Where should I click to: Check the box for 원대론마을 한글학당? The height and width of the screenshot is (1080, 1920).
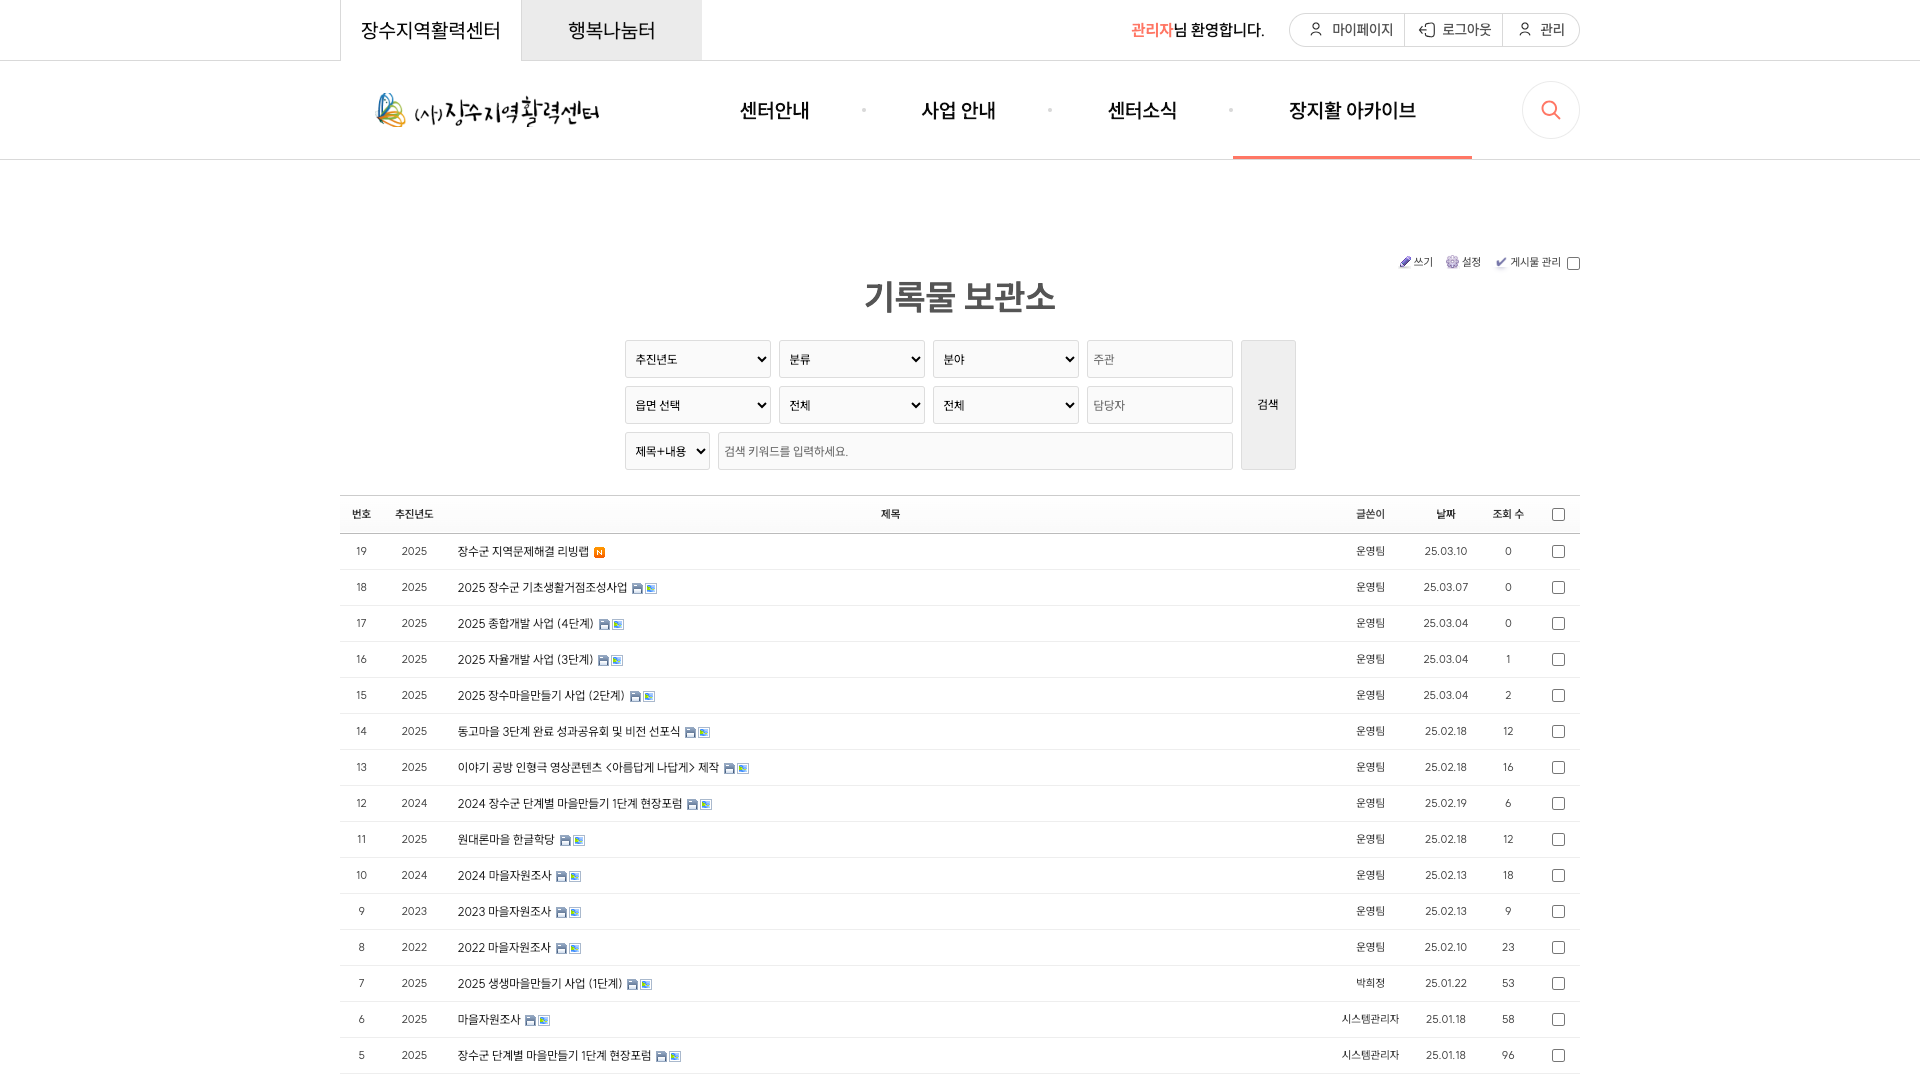point(1558,839)
